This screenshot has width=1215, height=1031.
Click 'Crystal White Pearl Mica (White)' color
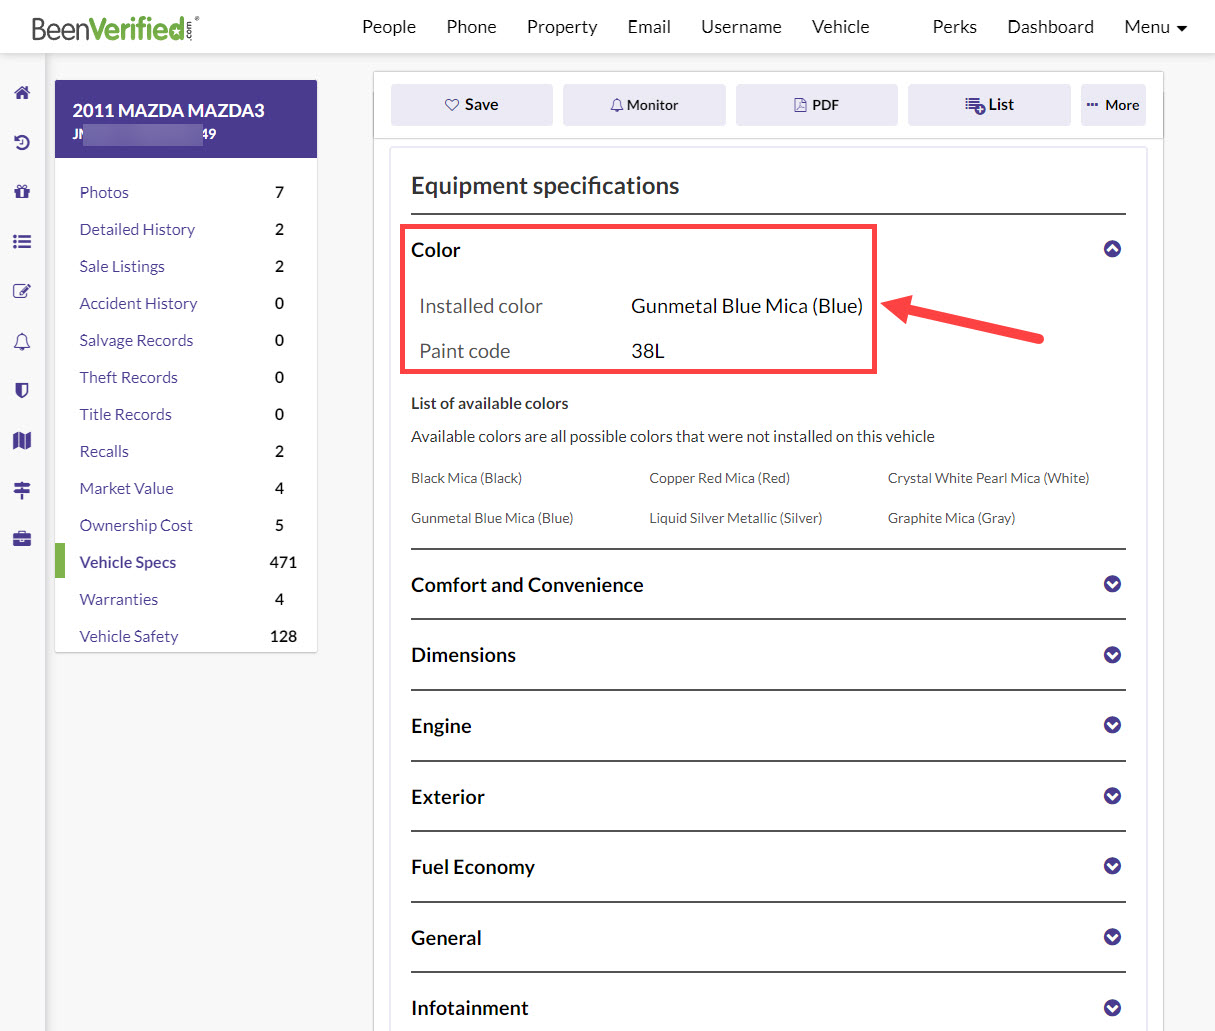point(988,478)
